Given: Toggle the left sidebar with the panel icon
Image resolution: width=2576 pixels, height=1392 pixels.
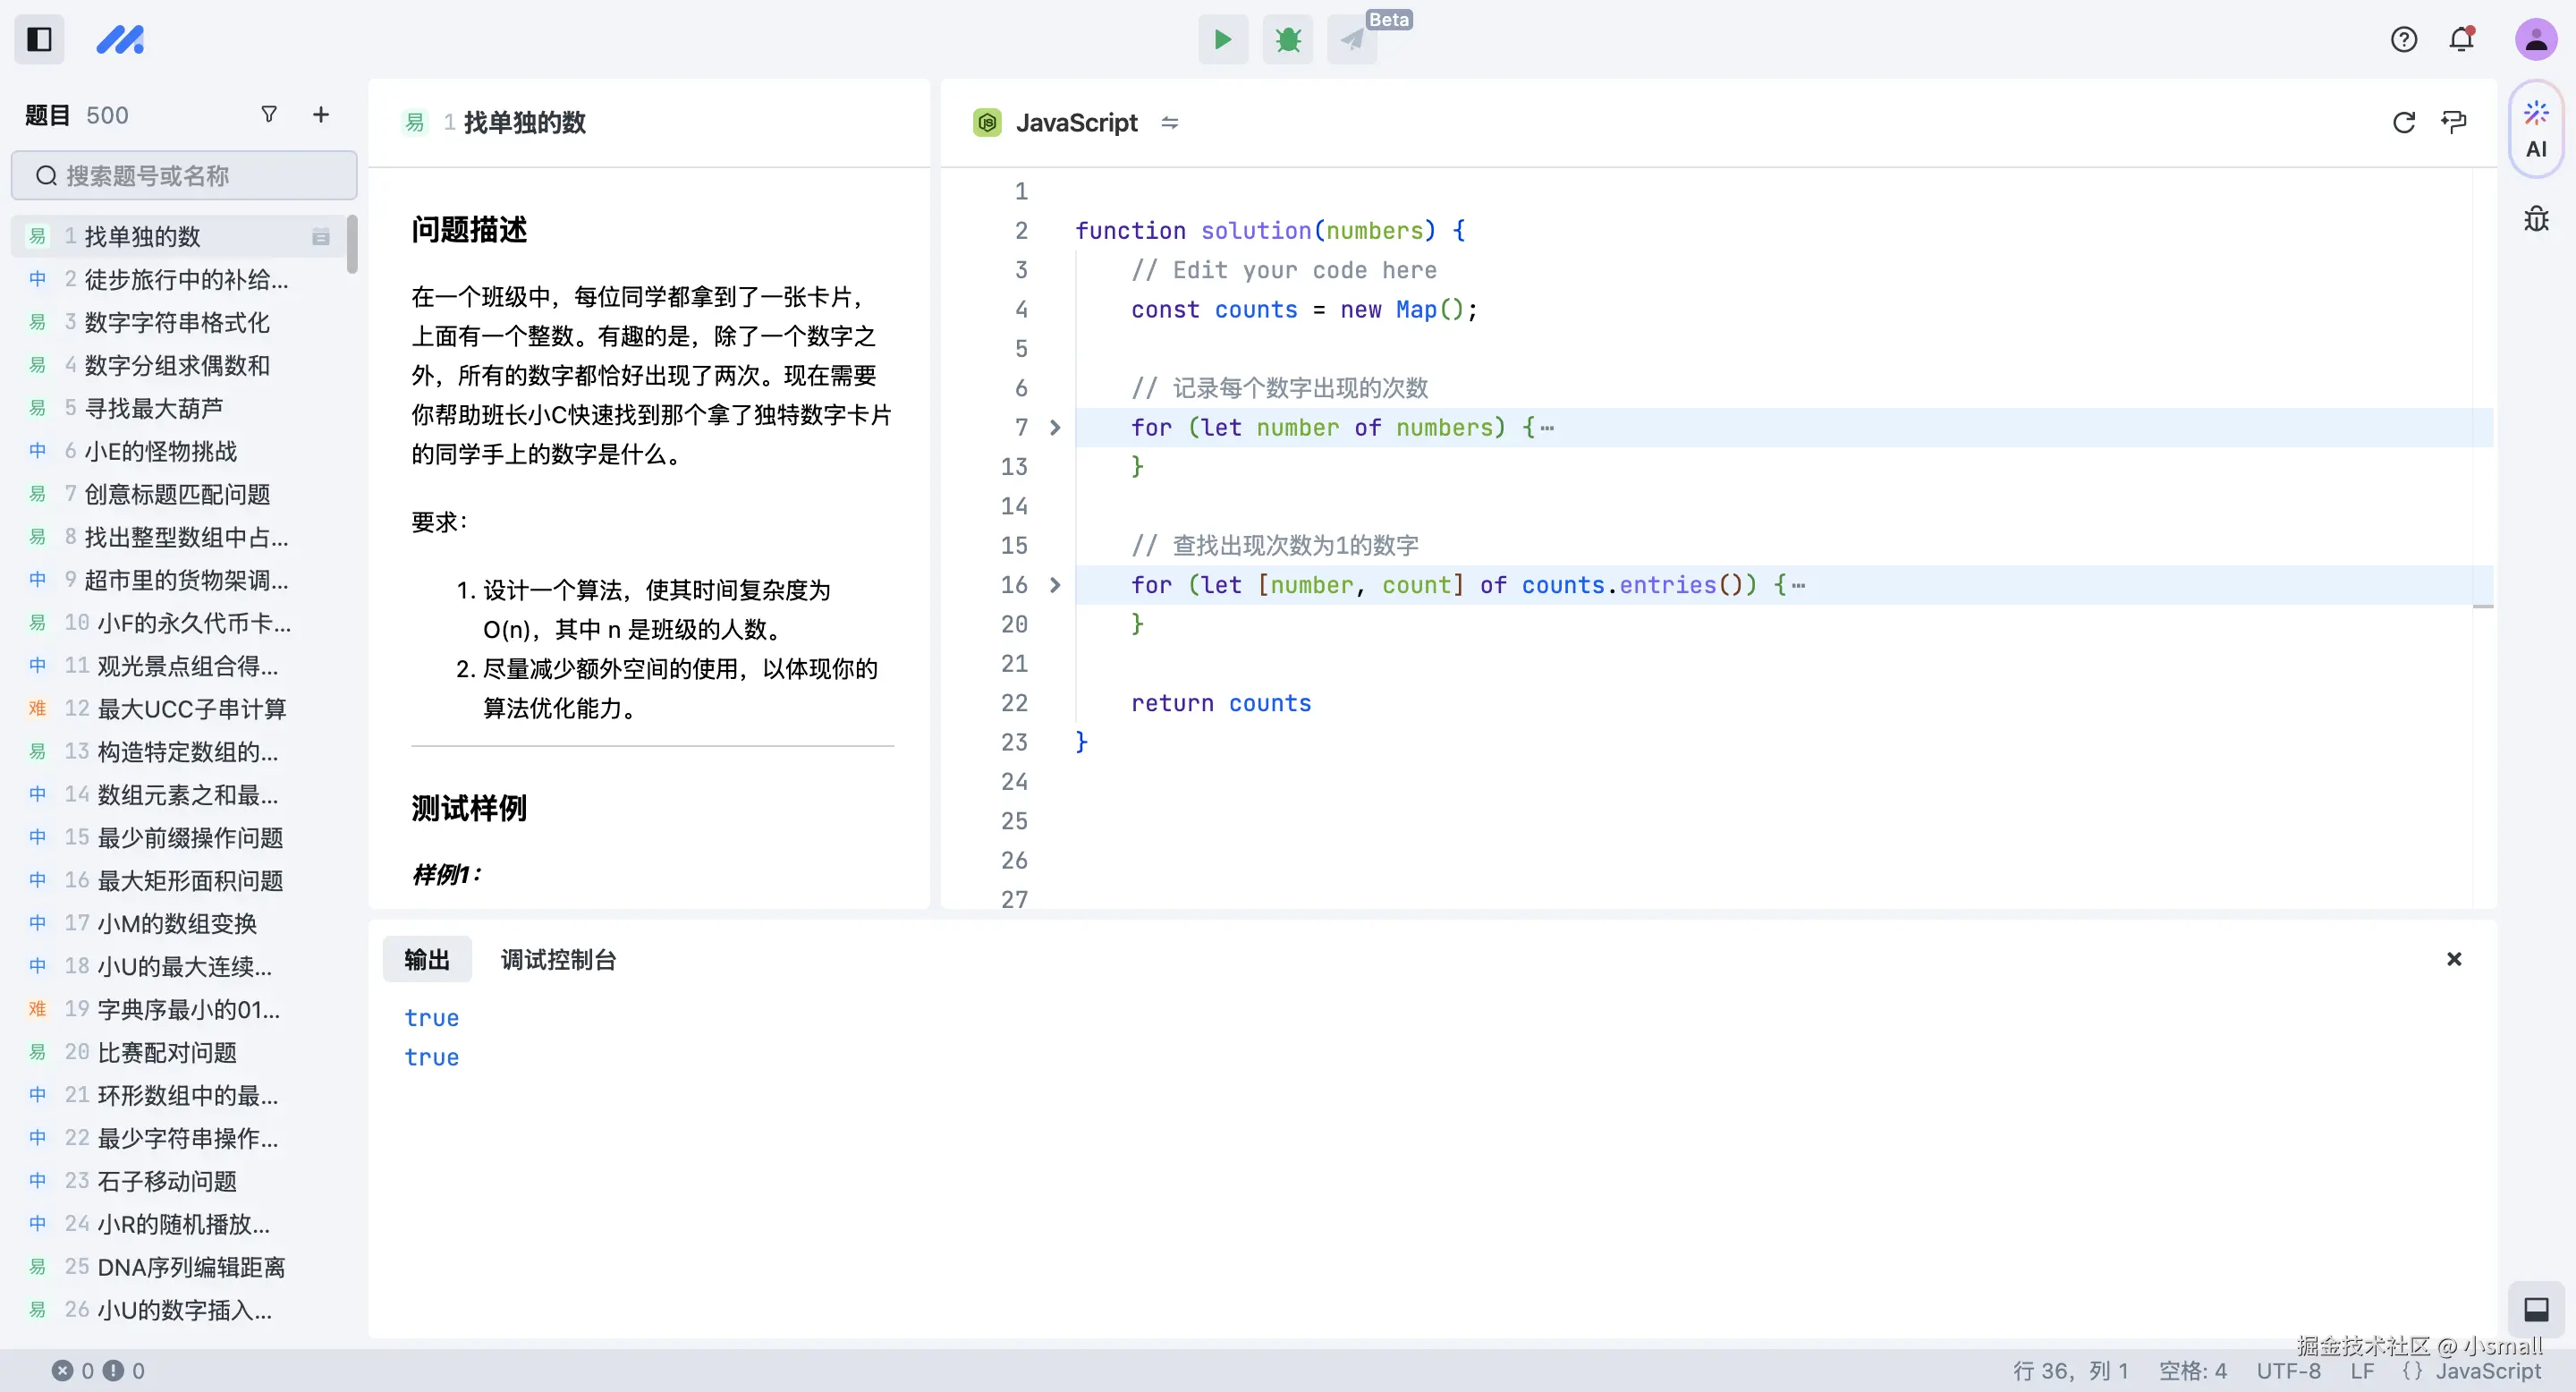Looking at the screenshot, I should click(39, 39).
